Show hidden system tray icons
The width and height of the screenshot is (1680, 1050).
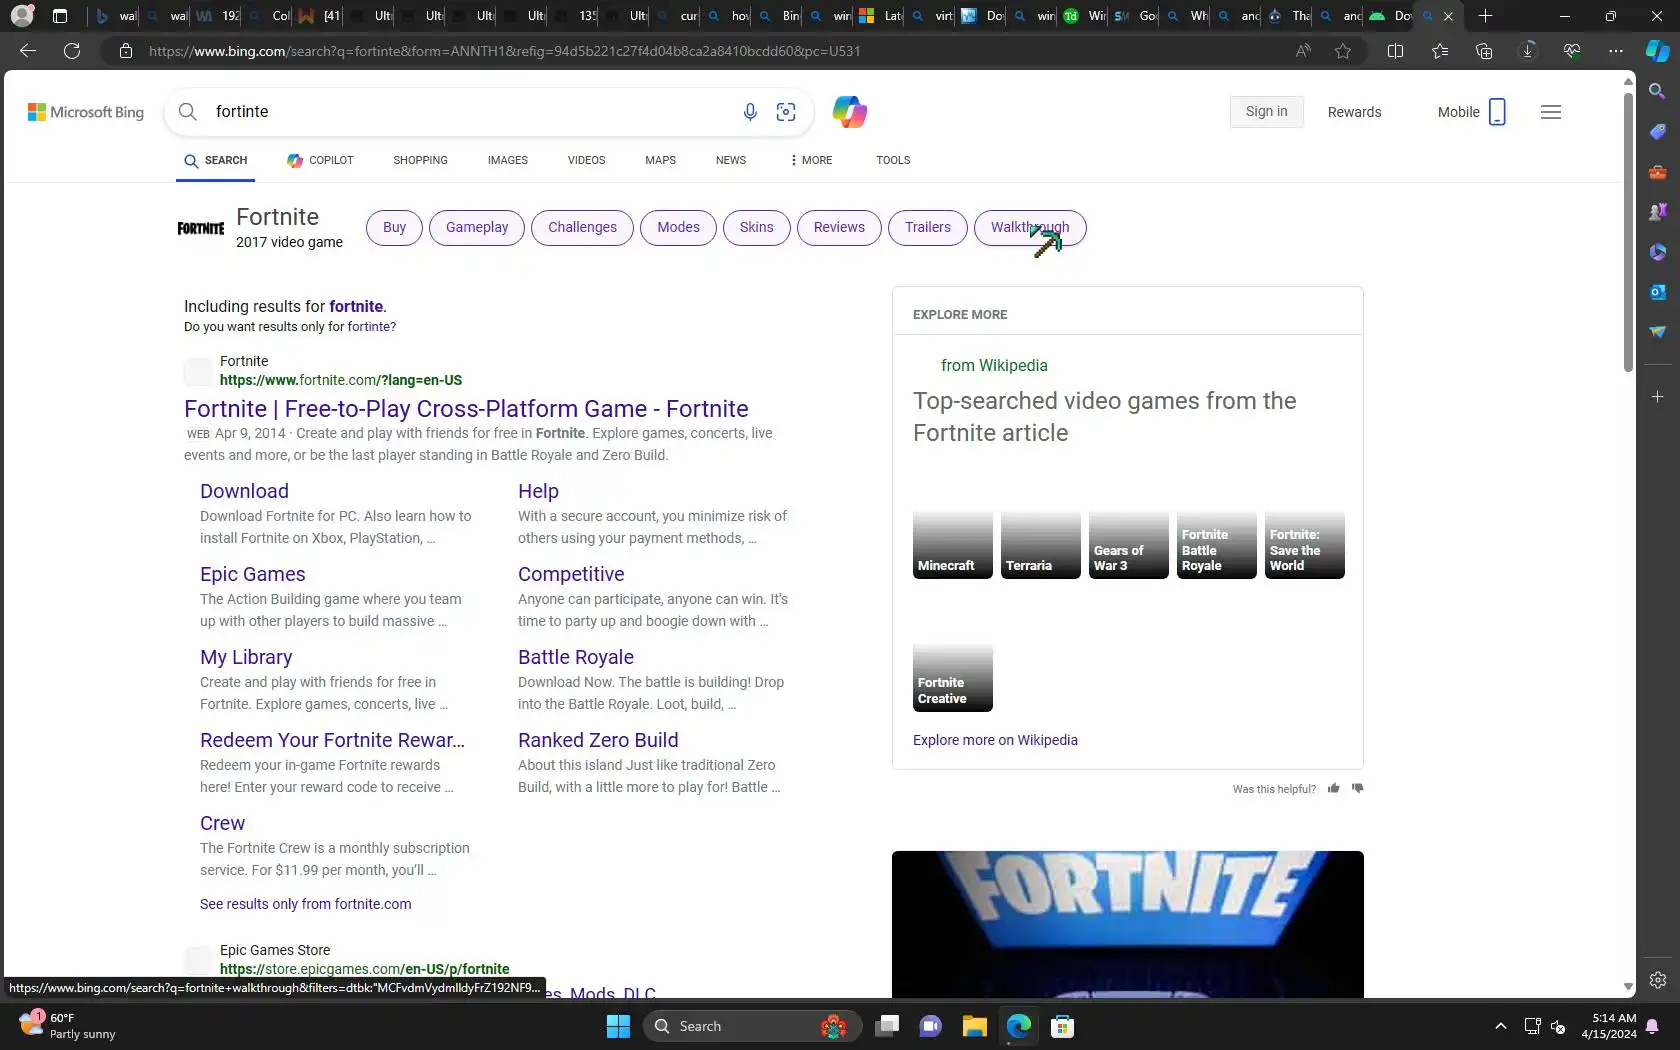(x=1501, y=1026)
